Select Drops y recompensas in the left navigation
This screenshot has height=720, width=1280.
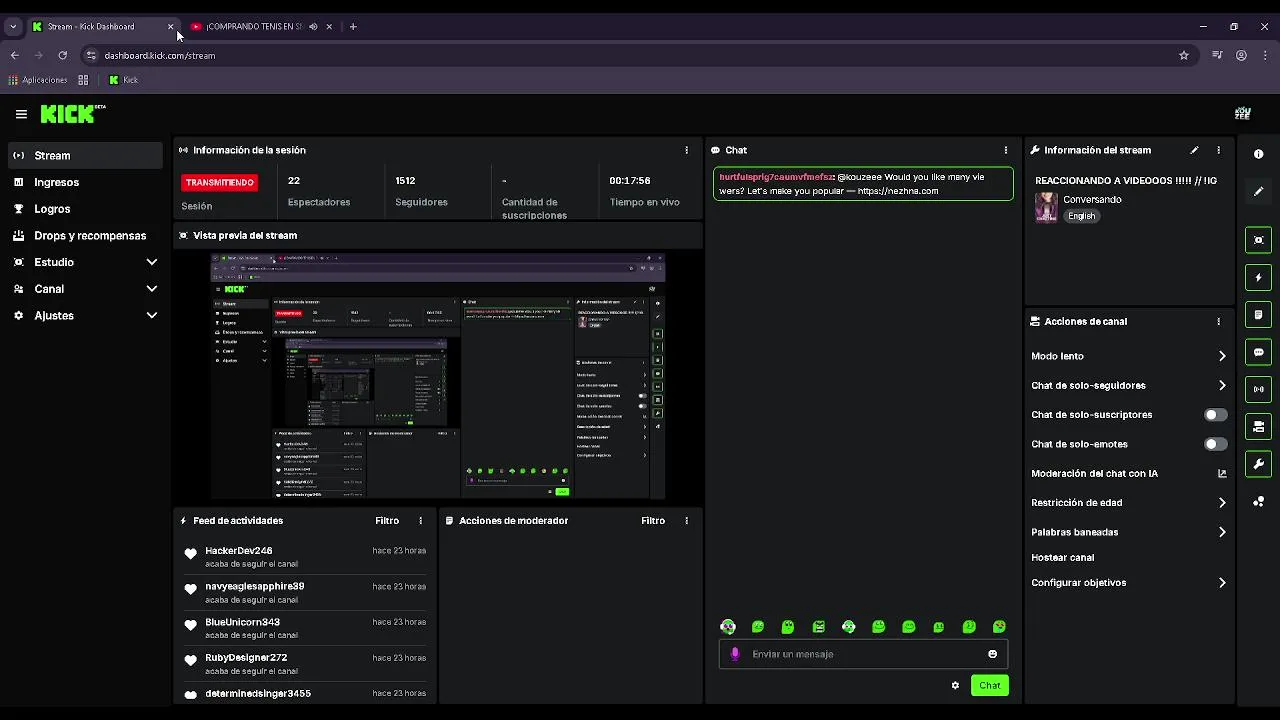pyautogui.click(x=85, y=236)
